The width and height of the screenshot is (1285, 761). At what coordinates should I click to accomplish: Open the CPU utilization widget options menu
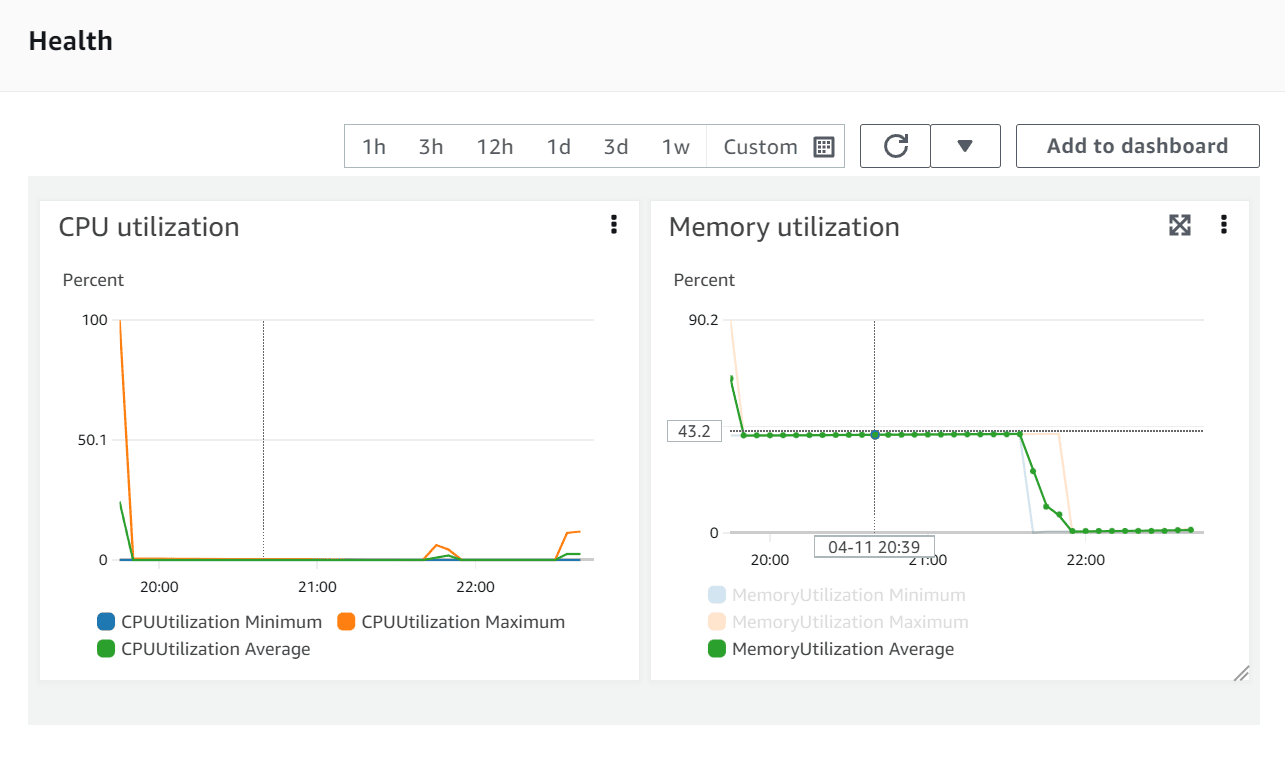(x=613, y=226)
